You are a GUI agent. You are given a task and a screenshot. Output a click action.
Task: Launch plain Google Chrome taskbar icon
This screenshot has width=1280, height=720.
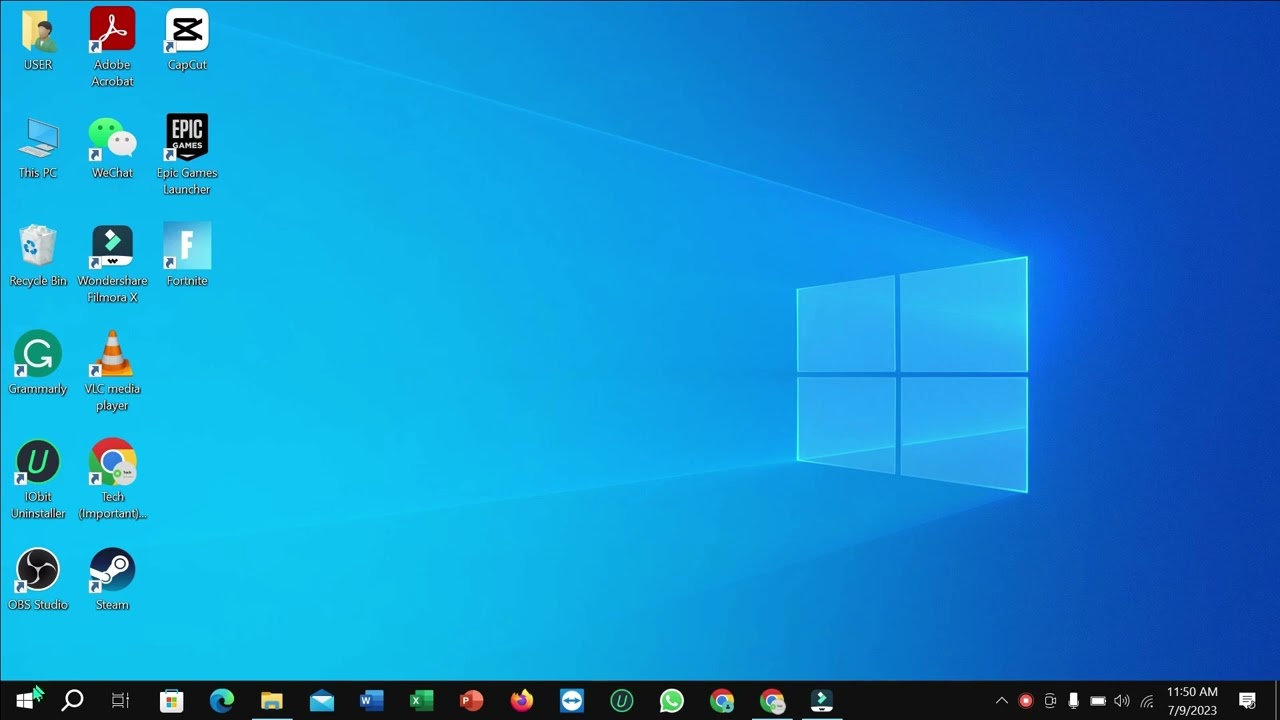[x=722, y=701]
